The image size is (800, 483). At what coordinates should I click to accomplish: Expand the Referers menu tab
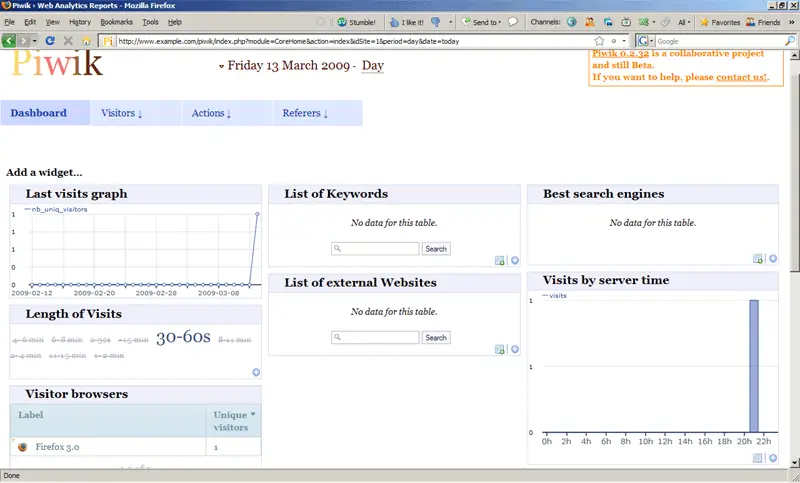317,113
